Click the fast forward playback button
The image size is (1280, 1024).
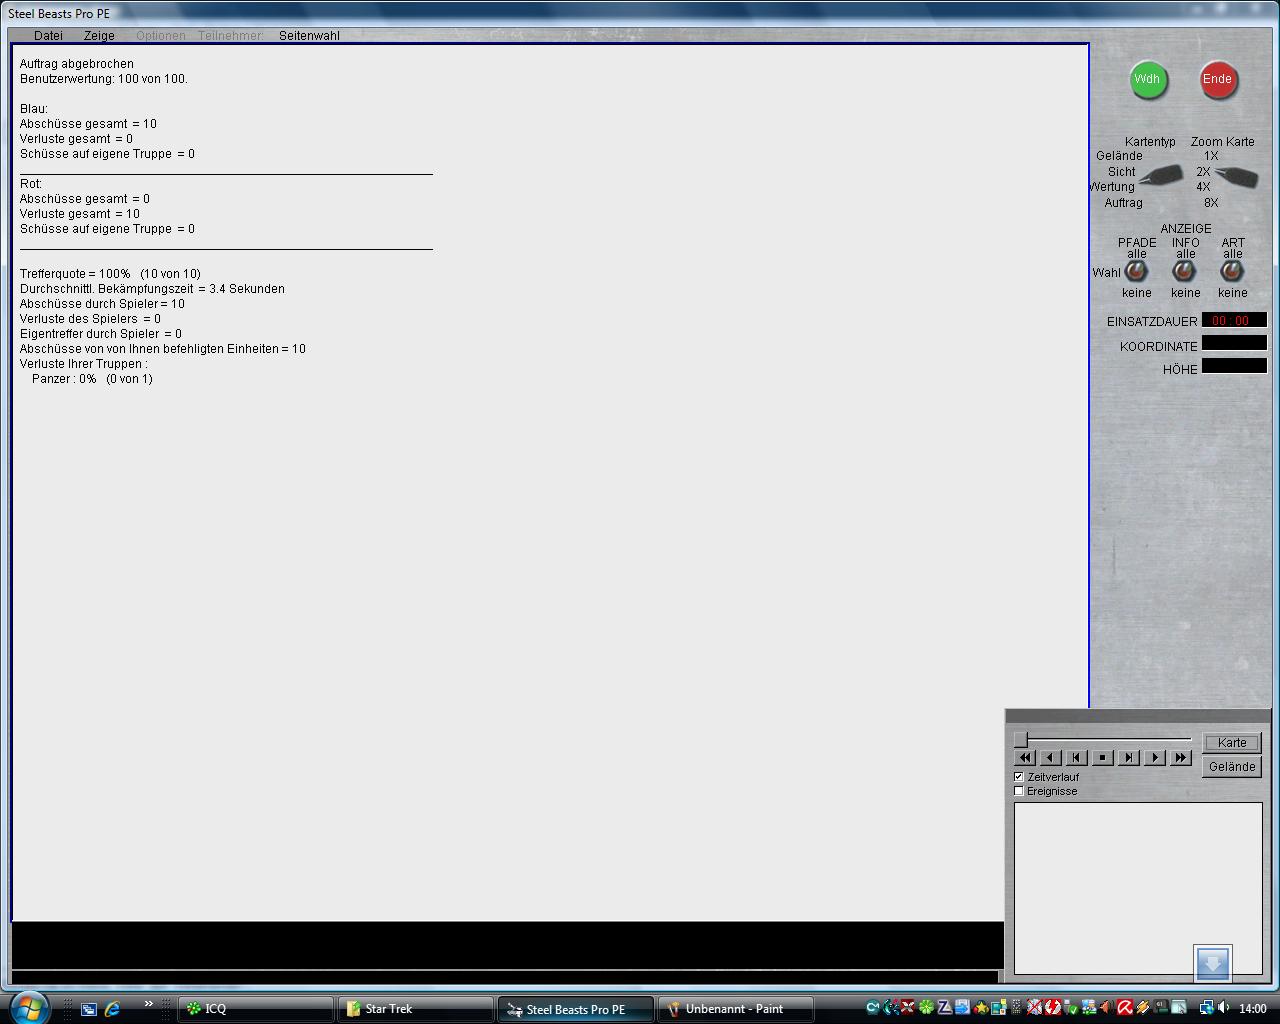[1181, 758]
